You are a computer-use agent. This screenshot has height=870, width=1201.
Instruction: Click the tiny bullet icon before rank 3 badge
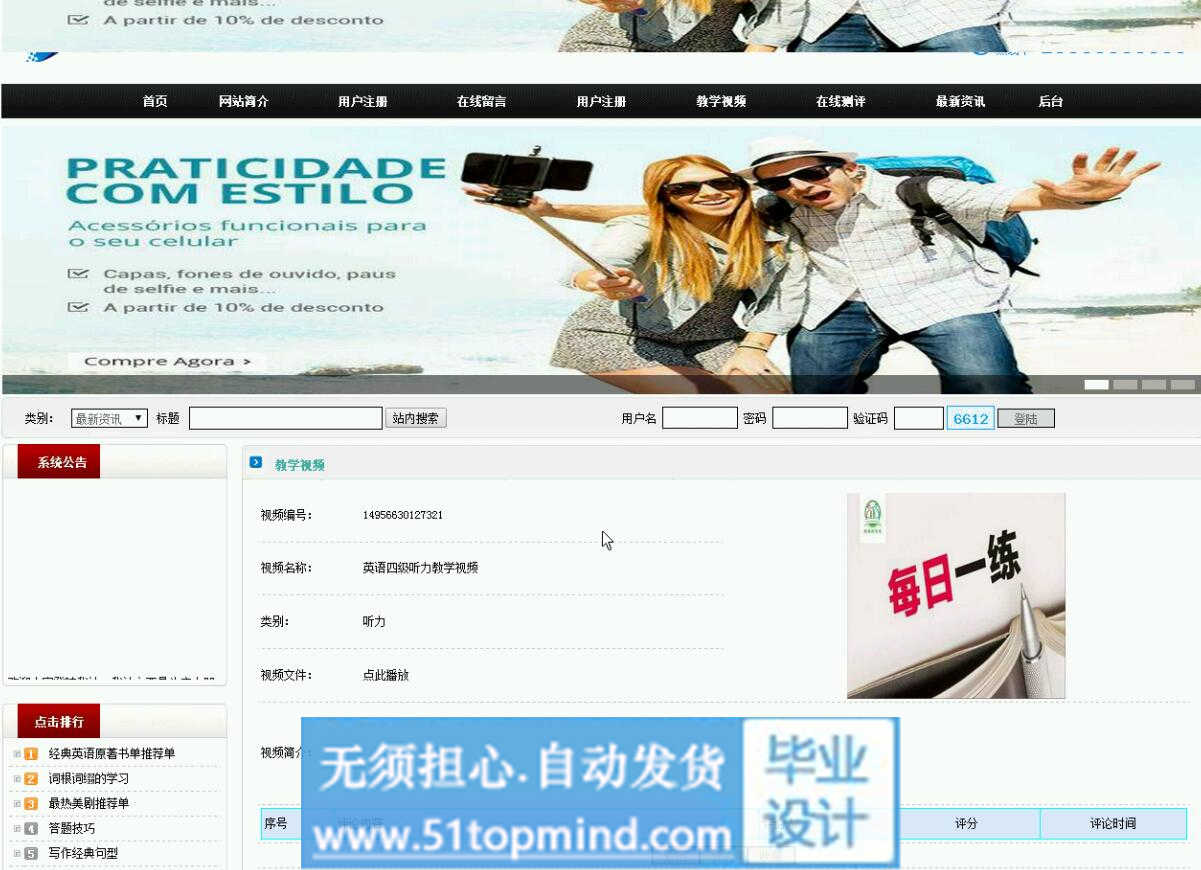[17, 804]
